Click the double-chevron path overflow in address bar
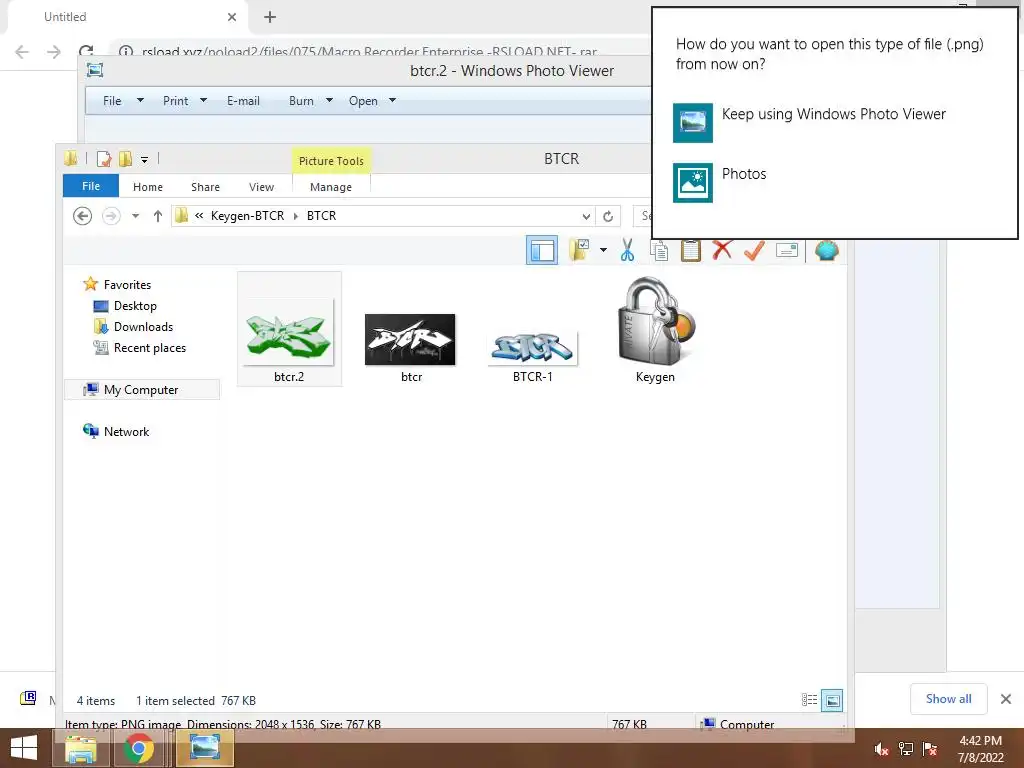Viewport: 1024px width, 768px height. 199,216
